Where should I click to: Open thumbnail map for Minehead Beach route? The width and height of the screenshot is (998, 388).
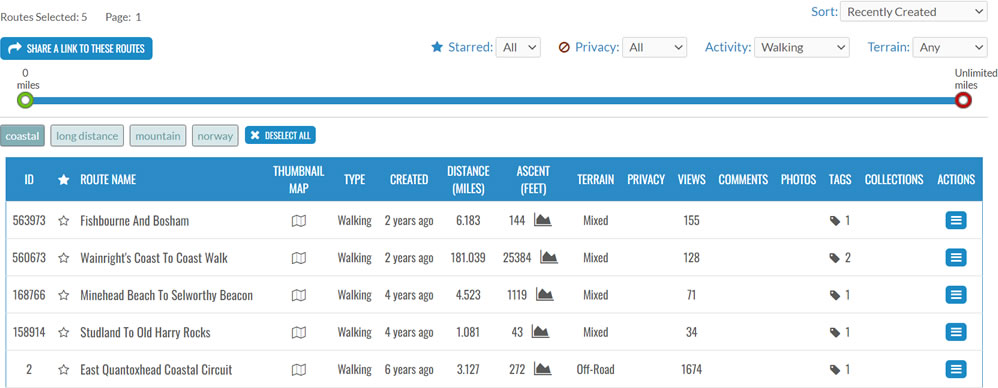point(299,295)
